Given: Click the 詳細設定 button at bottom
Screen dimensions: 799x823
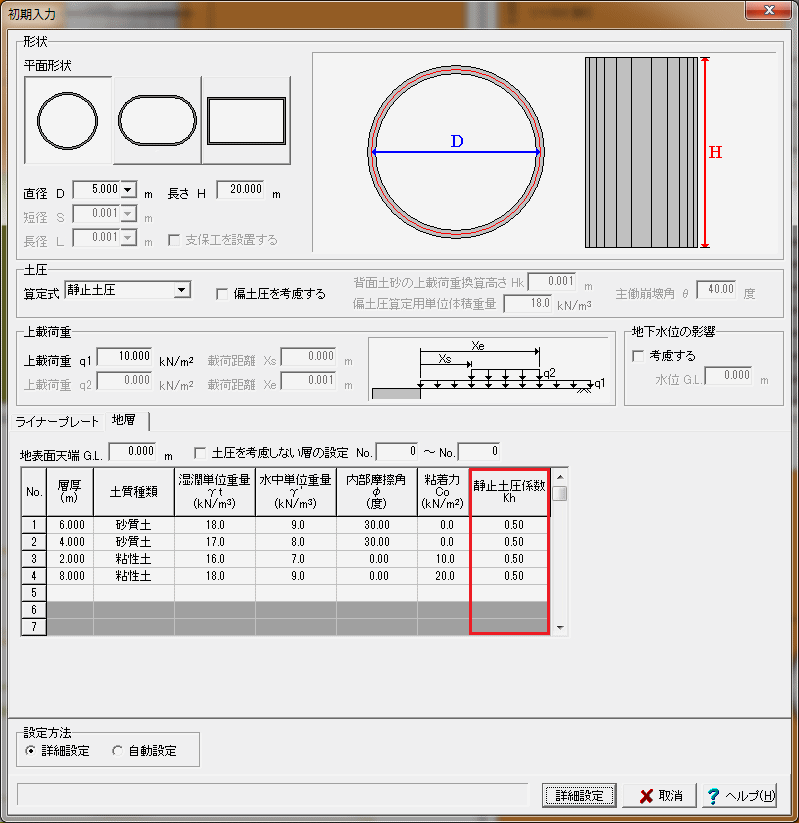Looking at the screenshot, I should click(x=579, y=796).
